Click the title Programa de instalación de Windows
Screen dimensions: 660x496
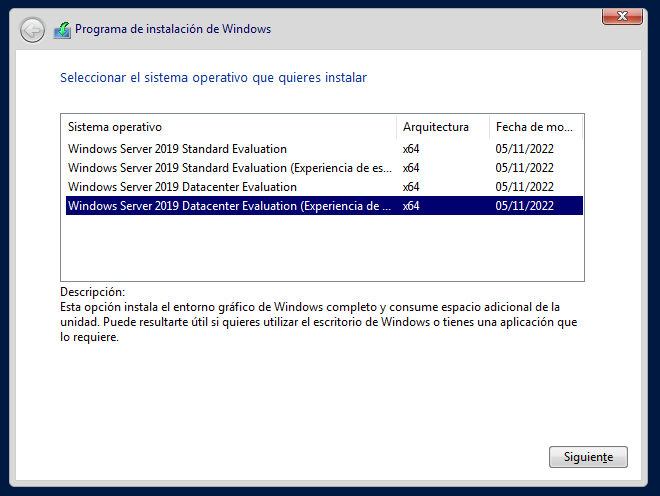[x=173, y=29]
